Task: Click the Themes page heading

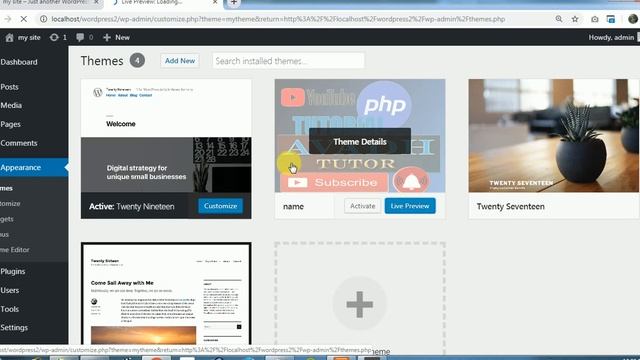Action: click(x=102, y=61)
